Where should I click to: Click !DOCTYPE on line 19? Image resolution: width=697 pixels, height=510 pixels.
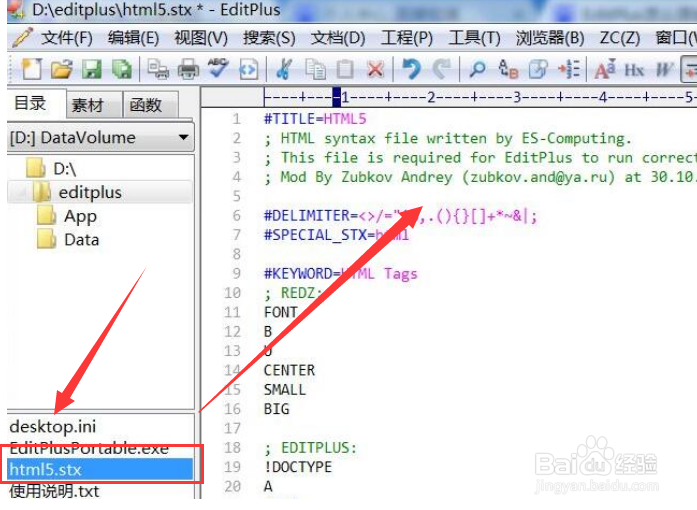[298, 467]
